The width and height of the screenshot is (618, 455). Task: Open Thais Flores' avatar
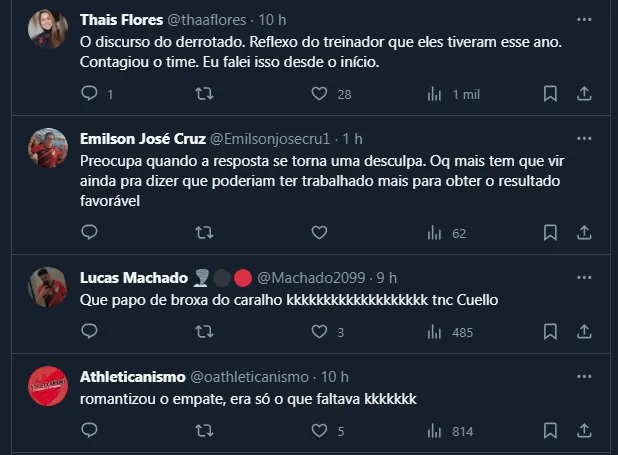(x=47, y=30)
